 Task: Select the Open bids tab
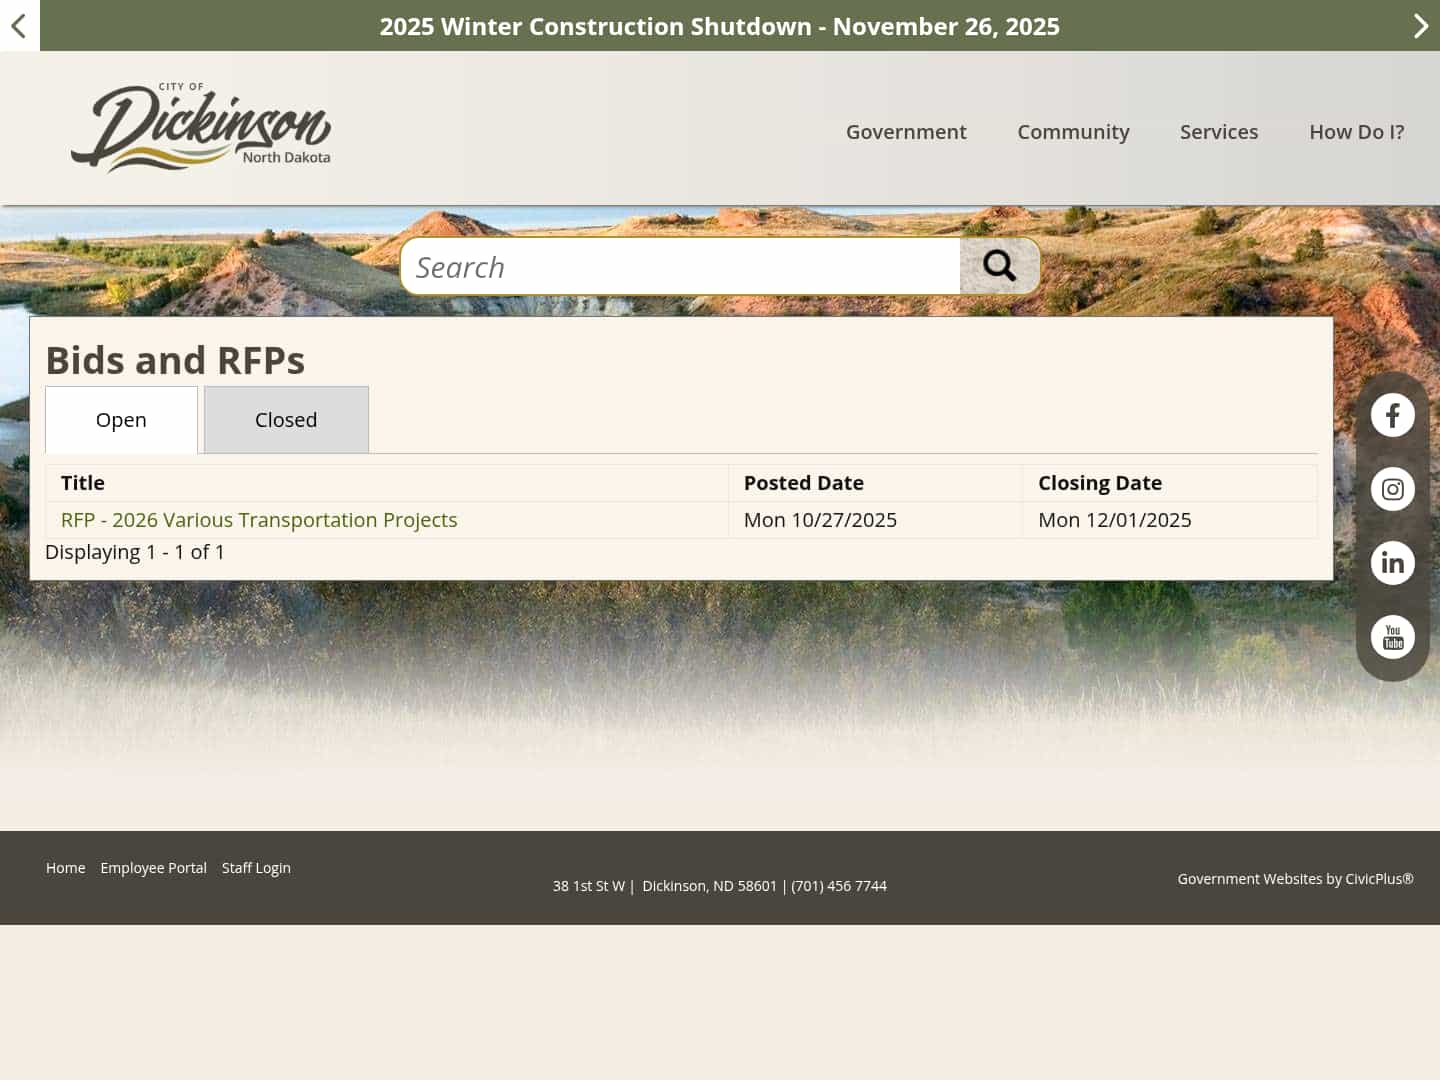click(x=121, y=419)
